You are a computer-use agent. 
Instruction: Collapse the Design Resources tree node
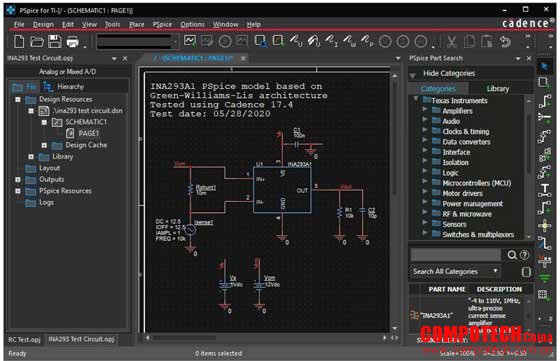coord(18,100)
